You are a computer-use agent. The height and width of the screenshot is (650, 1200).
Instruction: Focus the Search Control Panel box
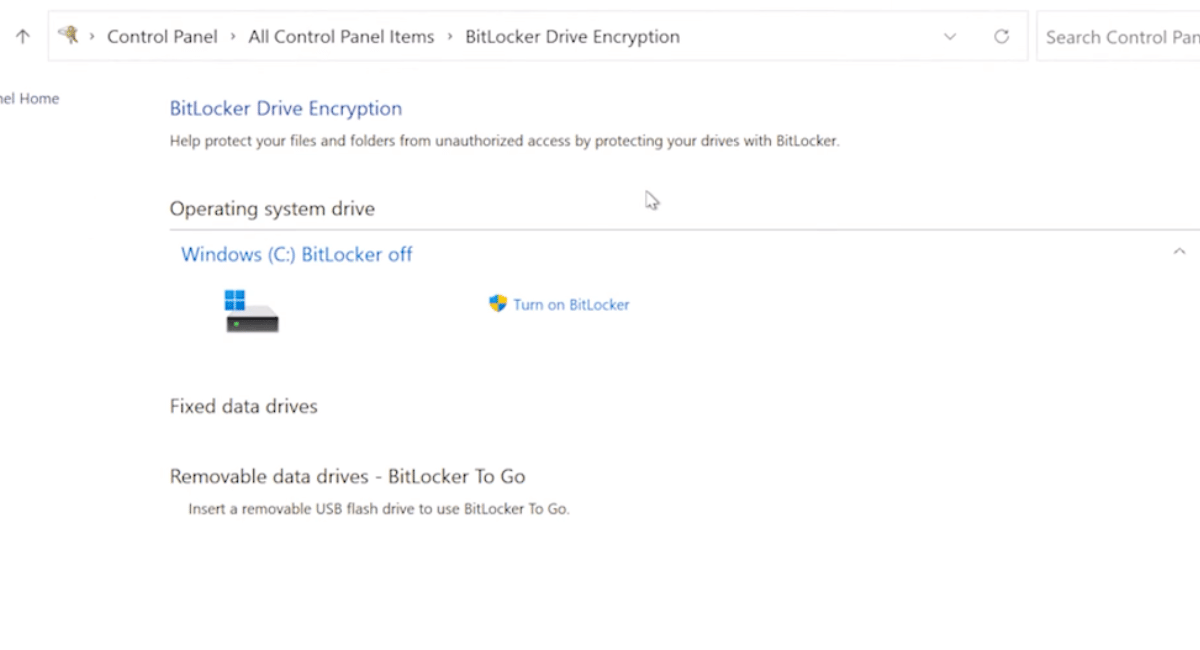1120,37
